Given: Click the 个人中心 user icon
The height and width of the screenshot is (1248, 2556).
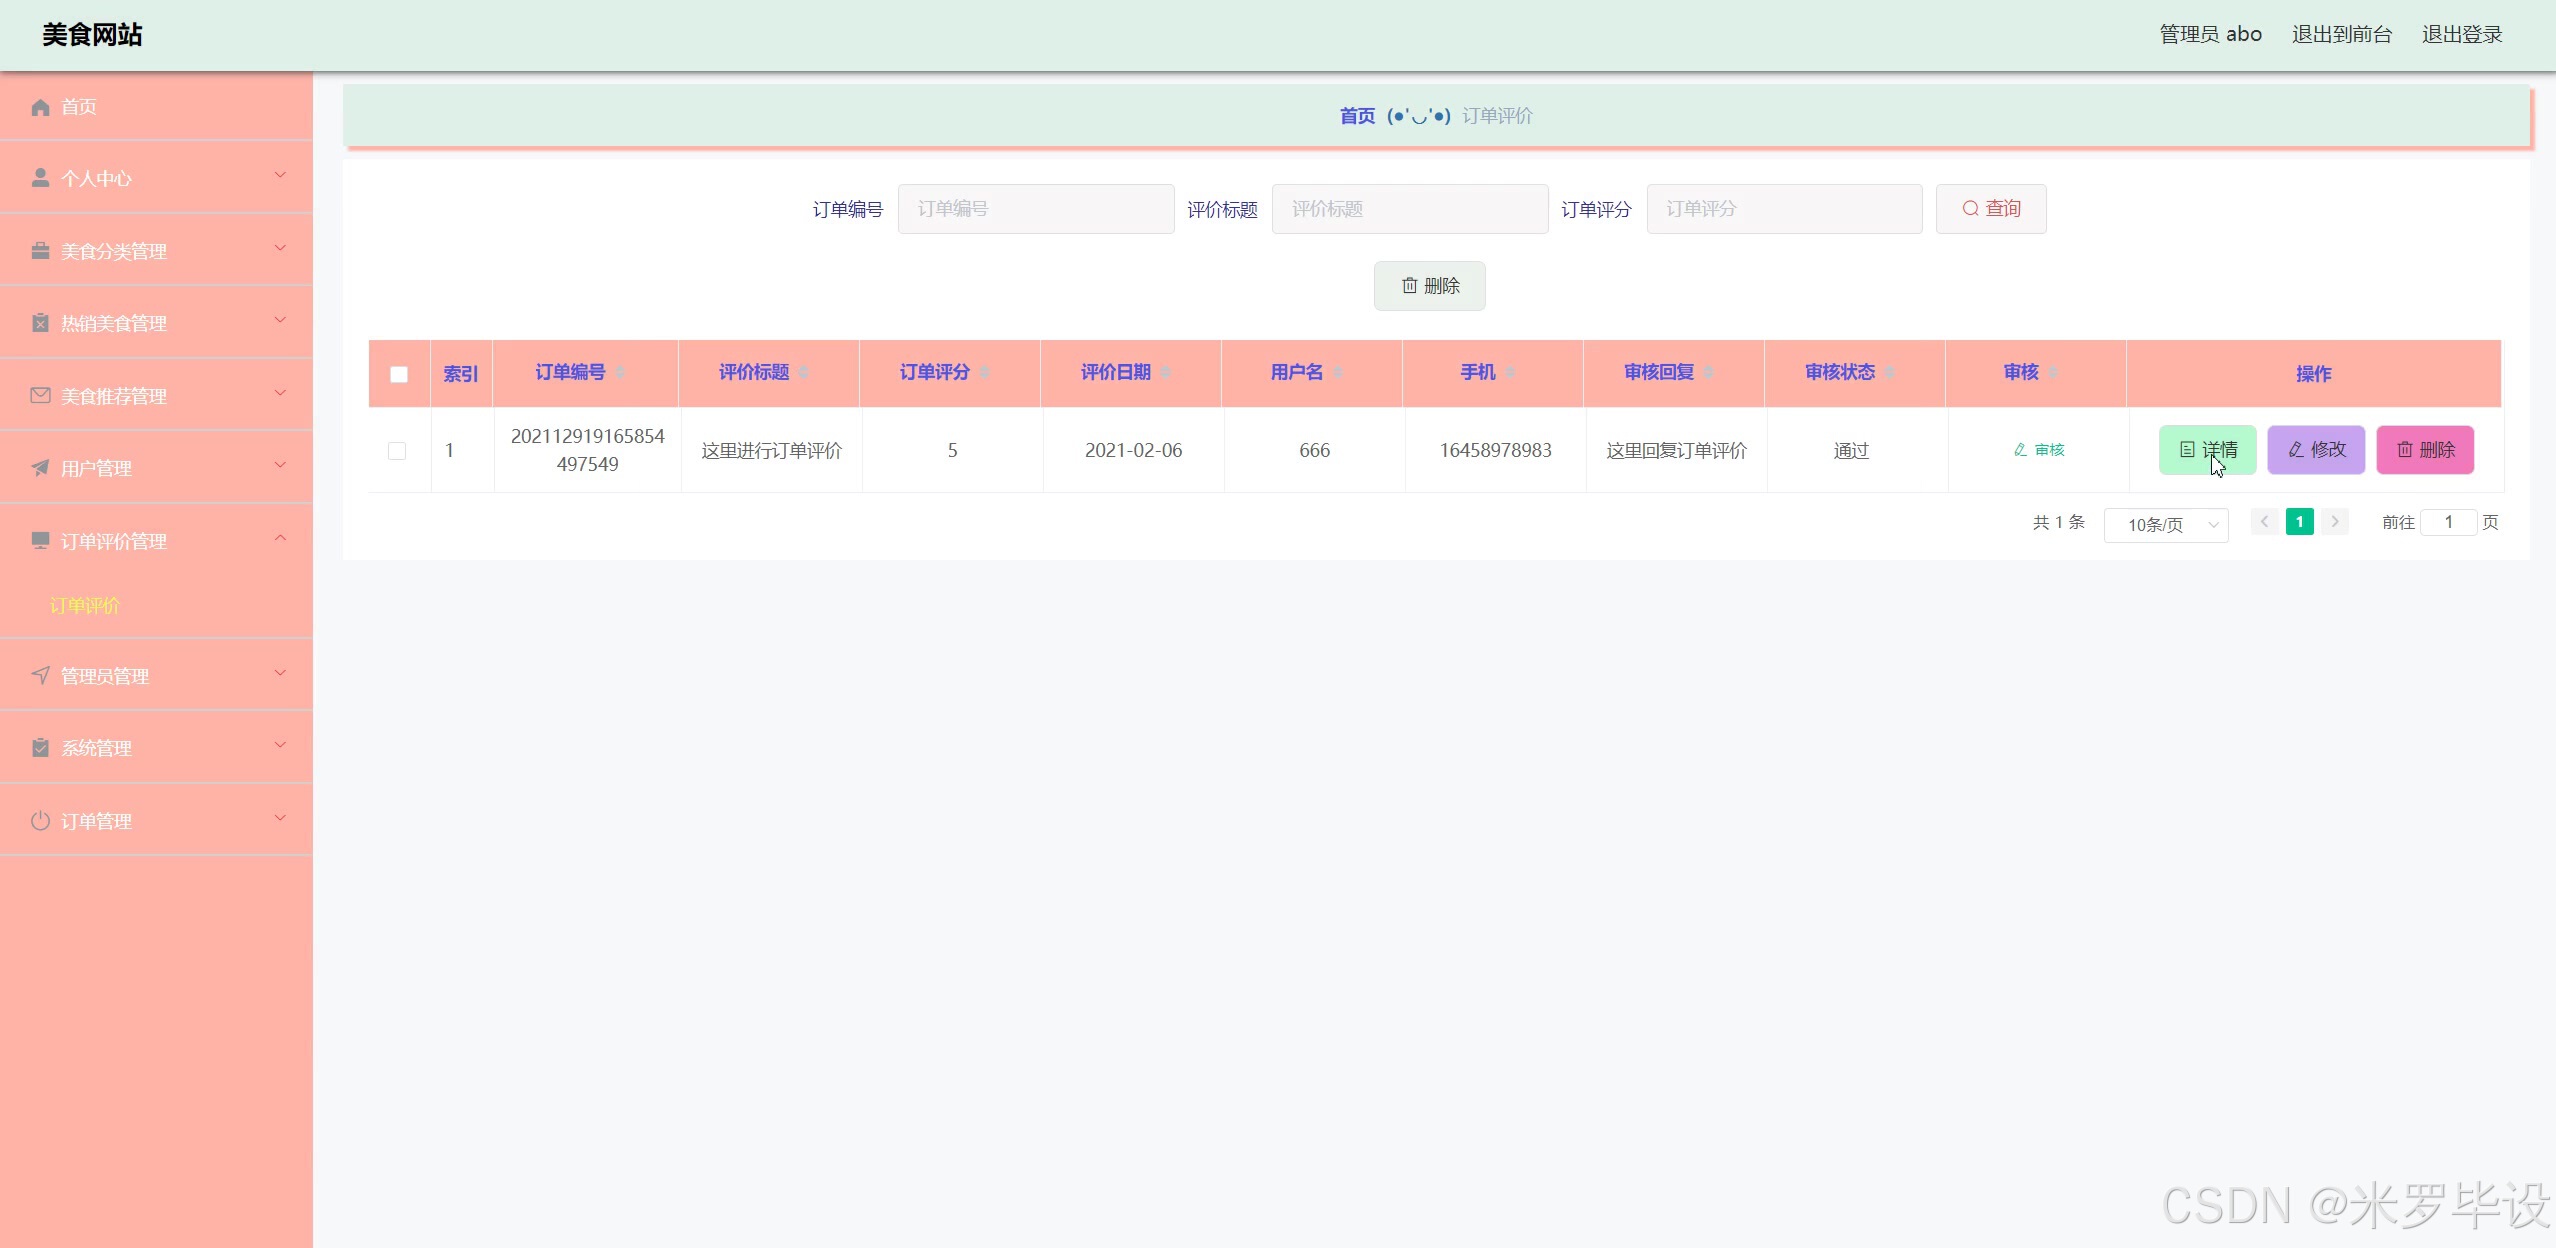Looking at the screenshot, I should click(x=40, y=178).
